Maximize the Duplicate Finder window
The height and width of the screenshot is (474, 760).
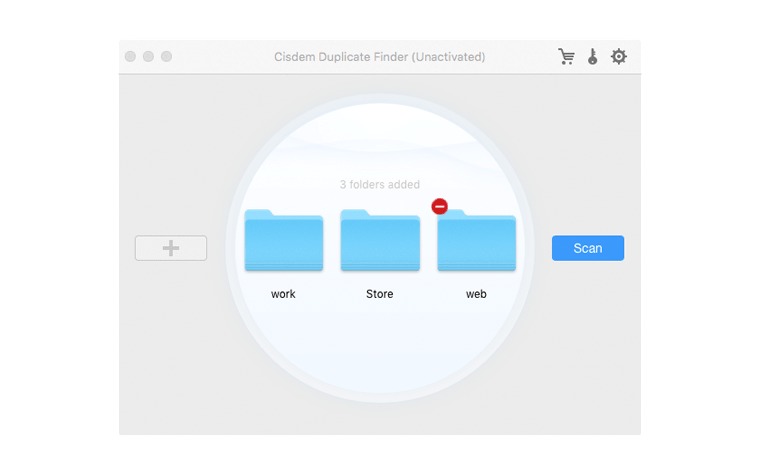166,57
